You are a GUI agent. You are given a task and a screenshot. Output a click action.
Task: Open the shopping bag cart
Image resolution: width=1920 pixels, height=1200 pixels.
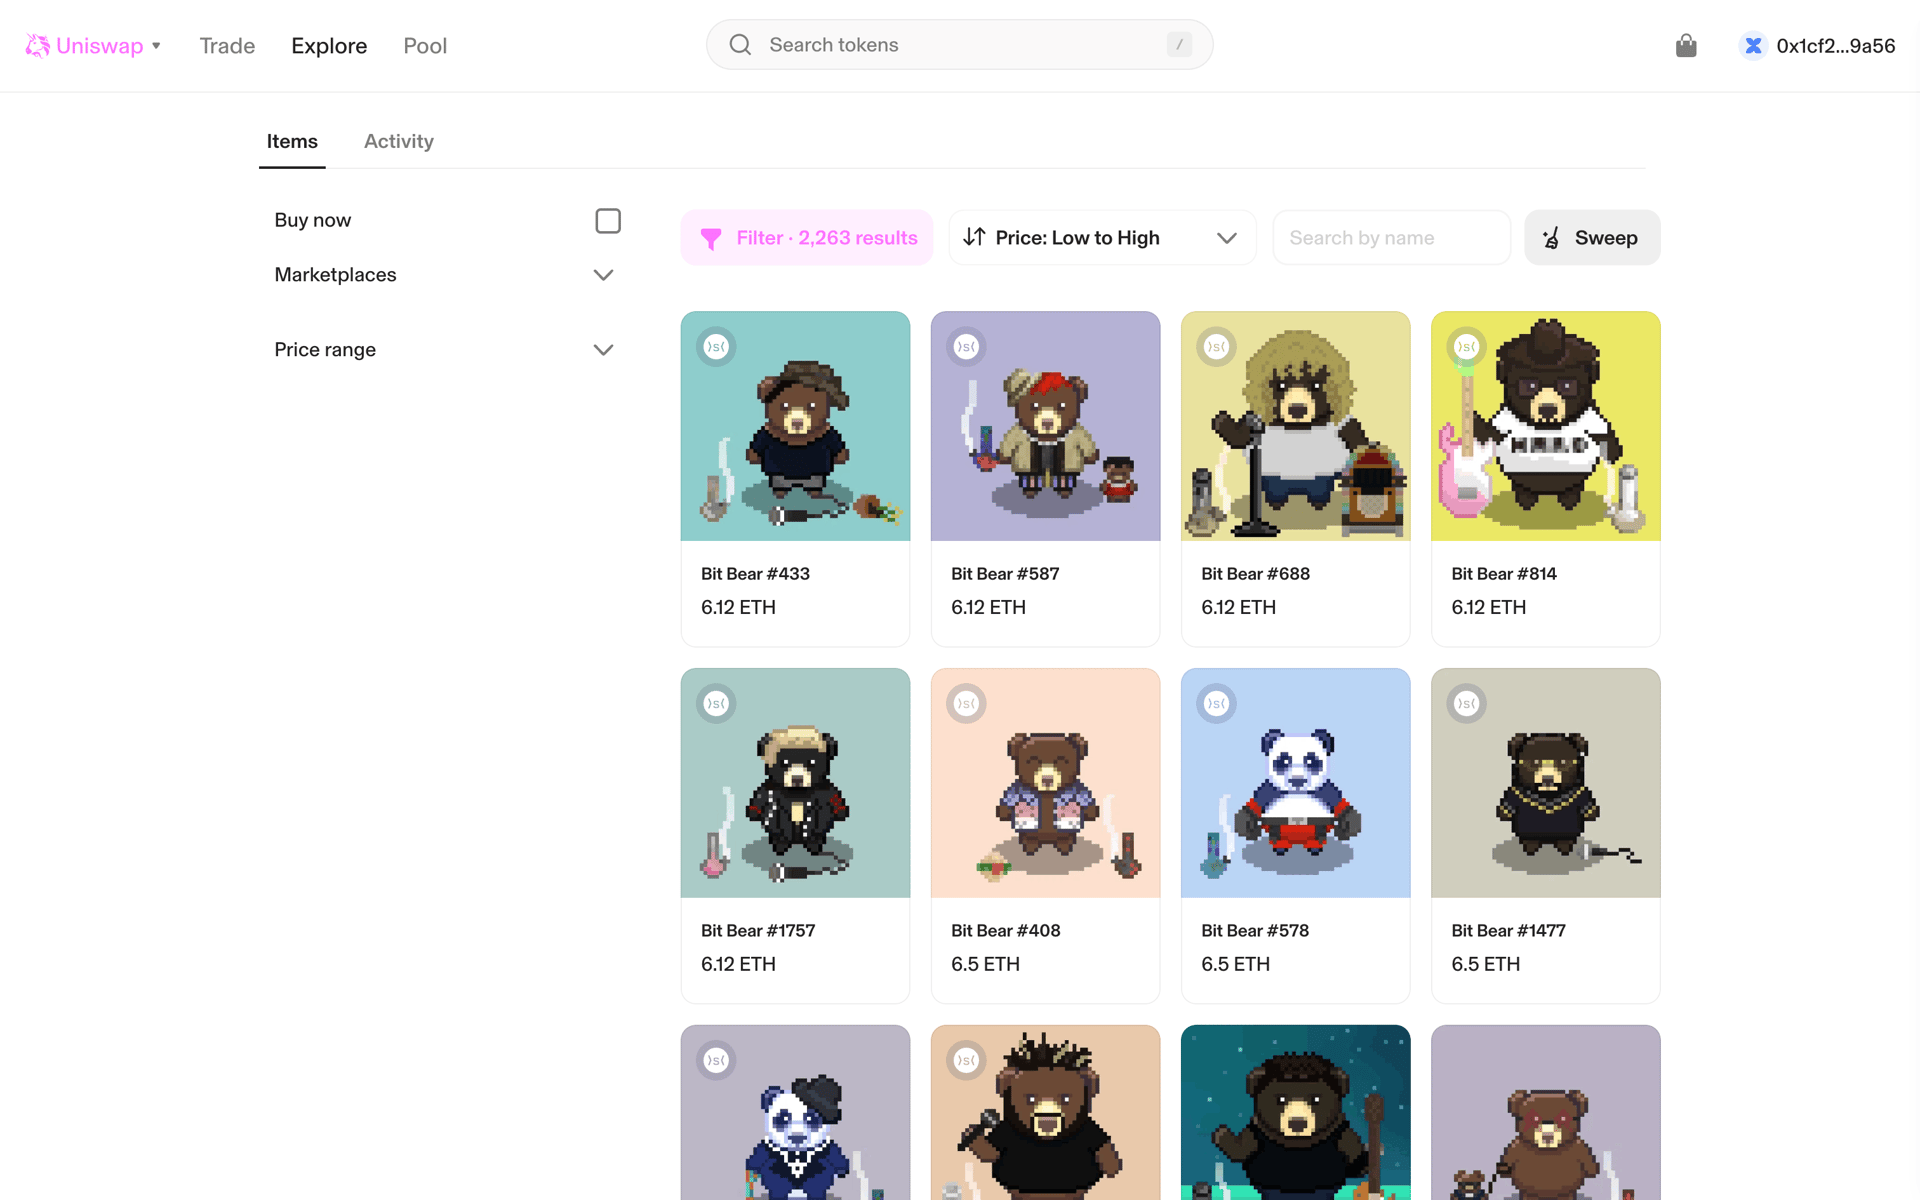pyautogui.click(x=1686, y=46)
